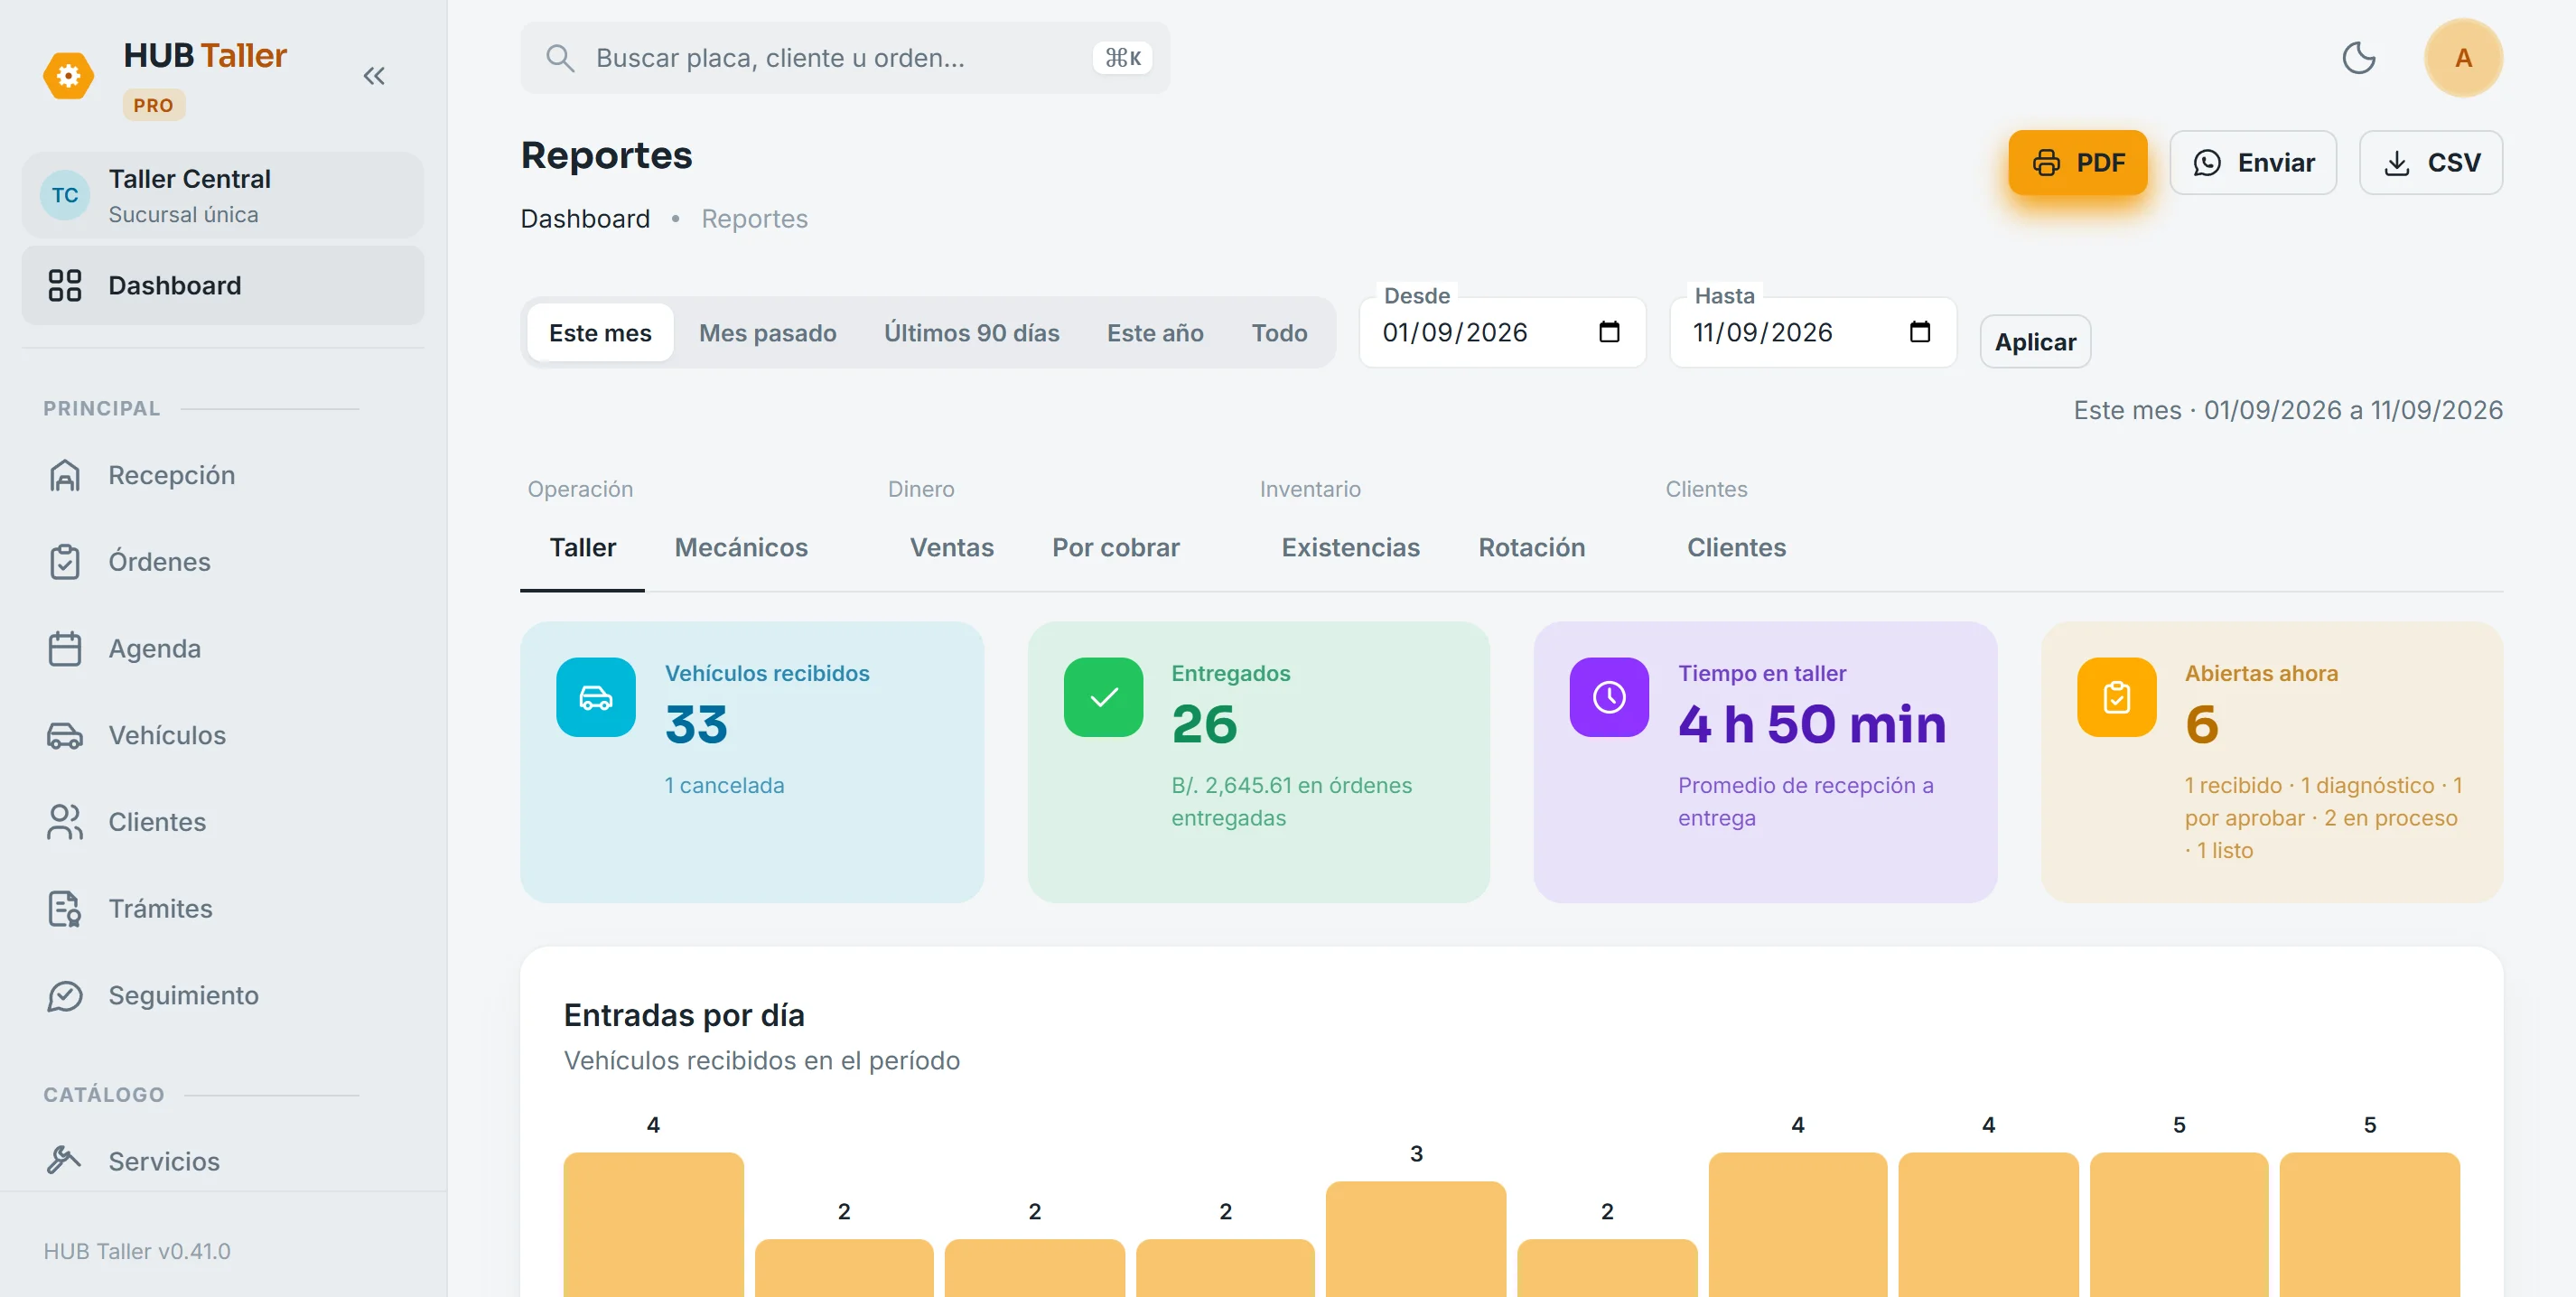The width and height of the screenshot is (2576, 1297).
Task: Click the Vehículos recibidos car icon
Action: coord(596,697)
